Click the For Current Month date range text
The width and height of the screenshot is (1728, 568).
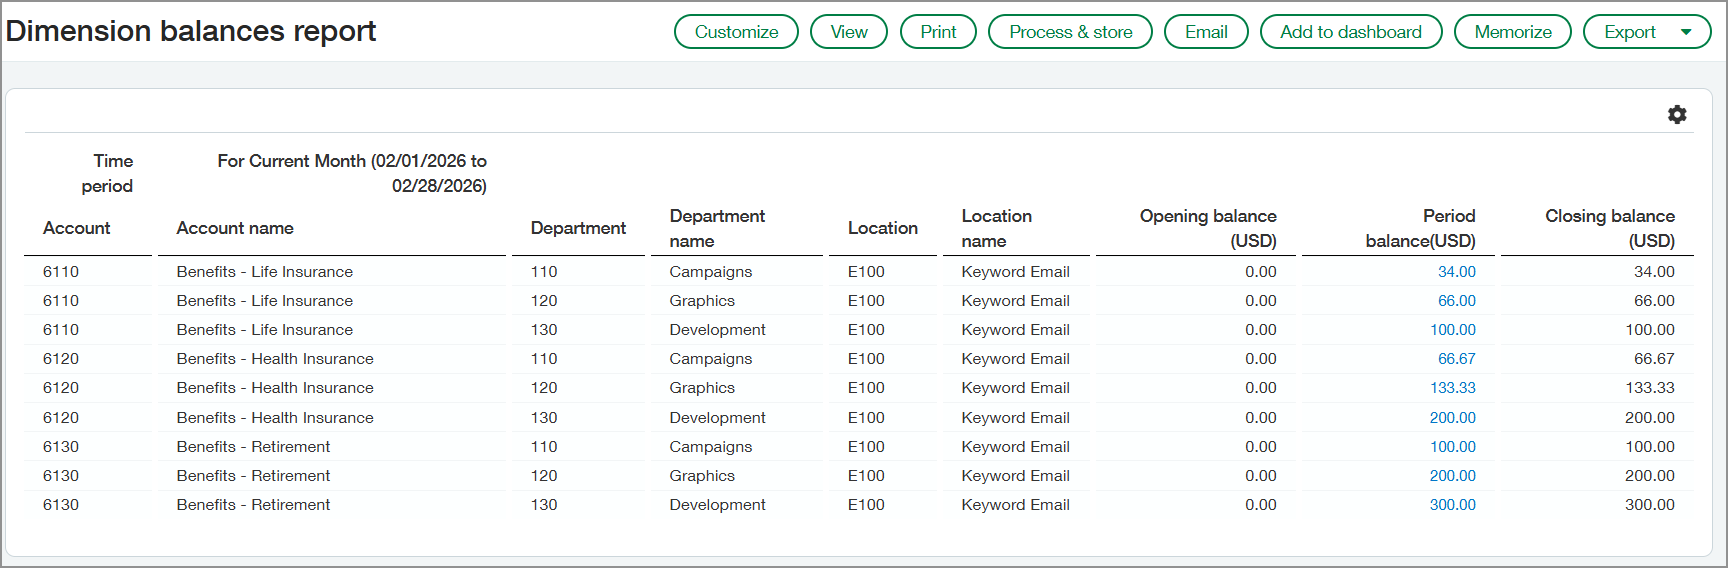coord(352,173)
